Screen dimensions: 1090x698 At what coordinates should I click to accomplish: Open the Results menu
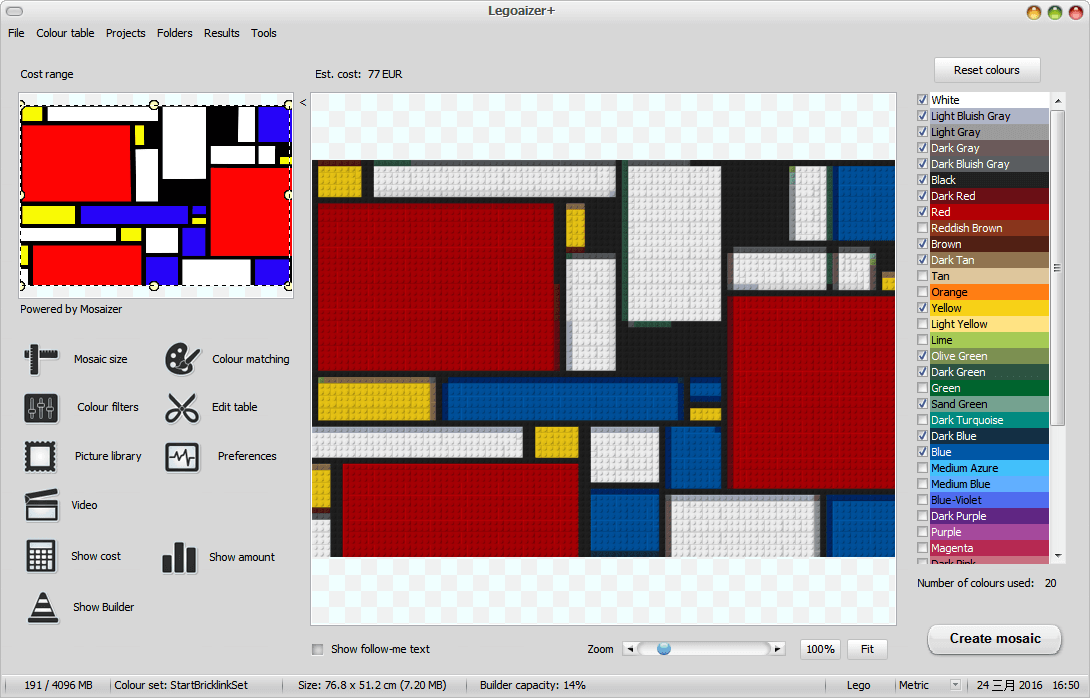(x=222, y=33)
